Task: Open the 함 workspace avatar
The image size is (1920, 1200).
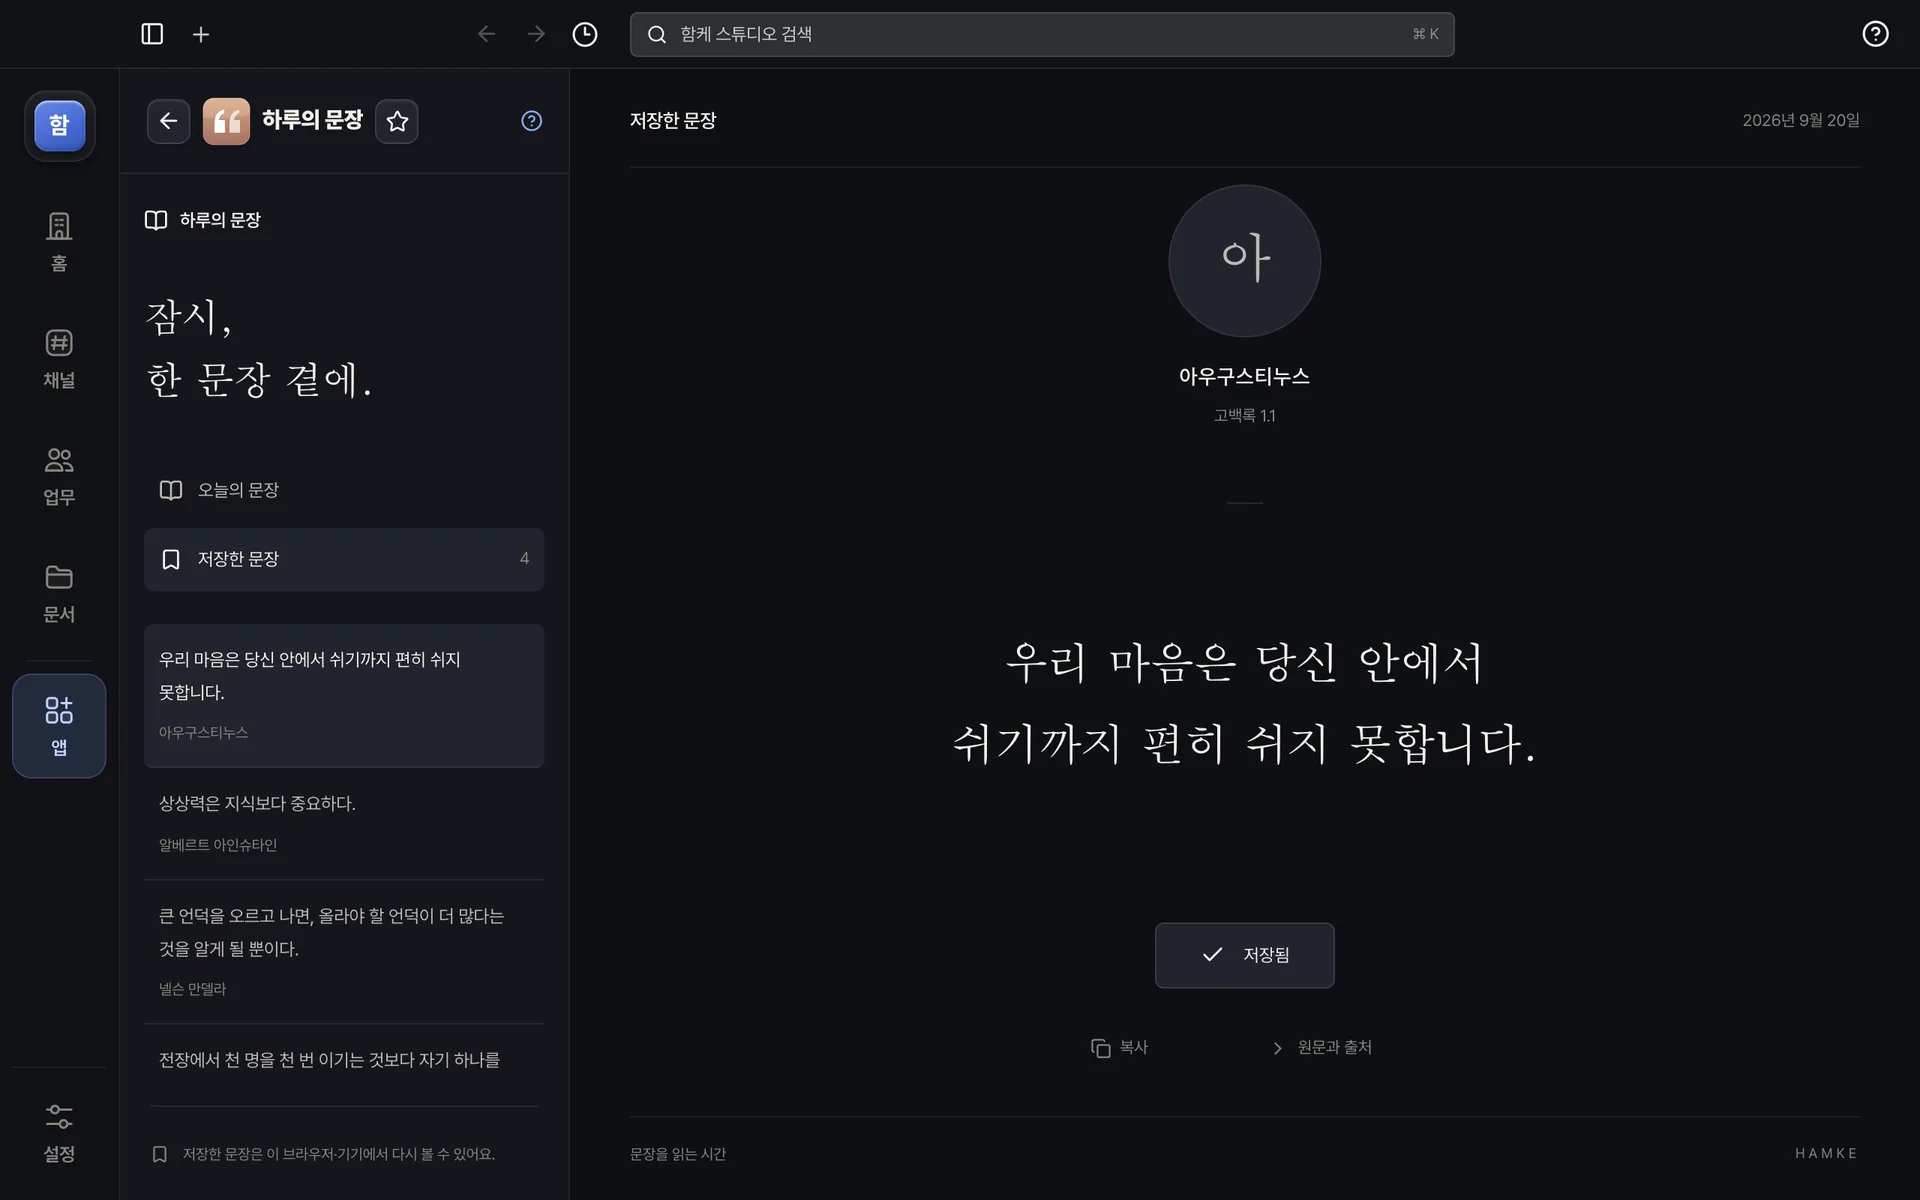Action: tap(60, 126)
